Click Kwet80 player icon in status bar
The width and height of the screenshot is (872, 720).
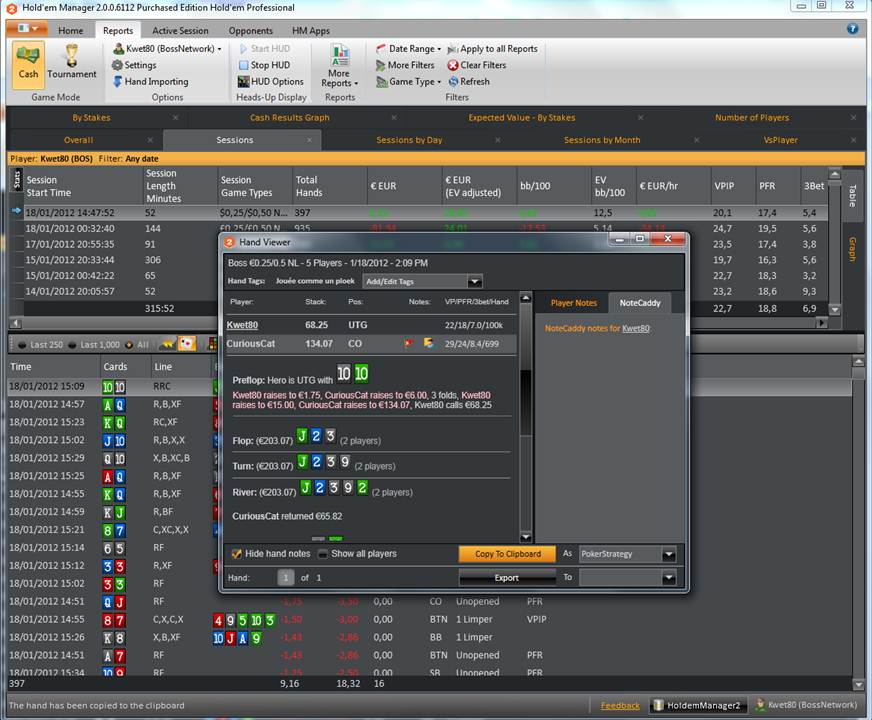tap(760, 705)
